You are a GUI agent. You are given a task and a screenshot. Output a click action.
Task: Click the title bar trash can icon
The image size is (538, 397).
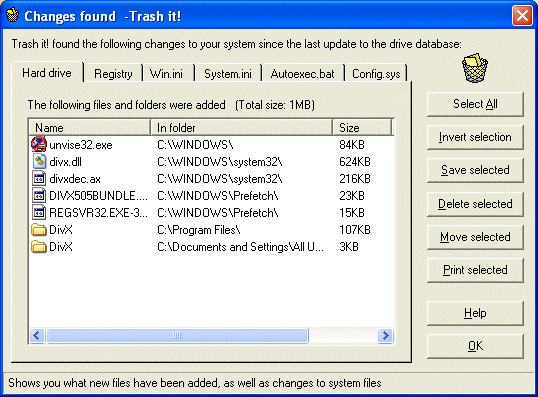pyautogui.click(x=13, y=15)
